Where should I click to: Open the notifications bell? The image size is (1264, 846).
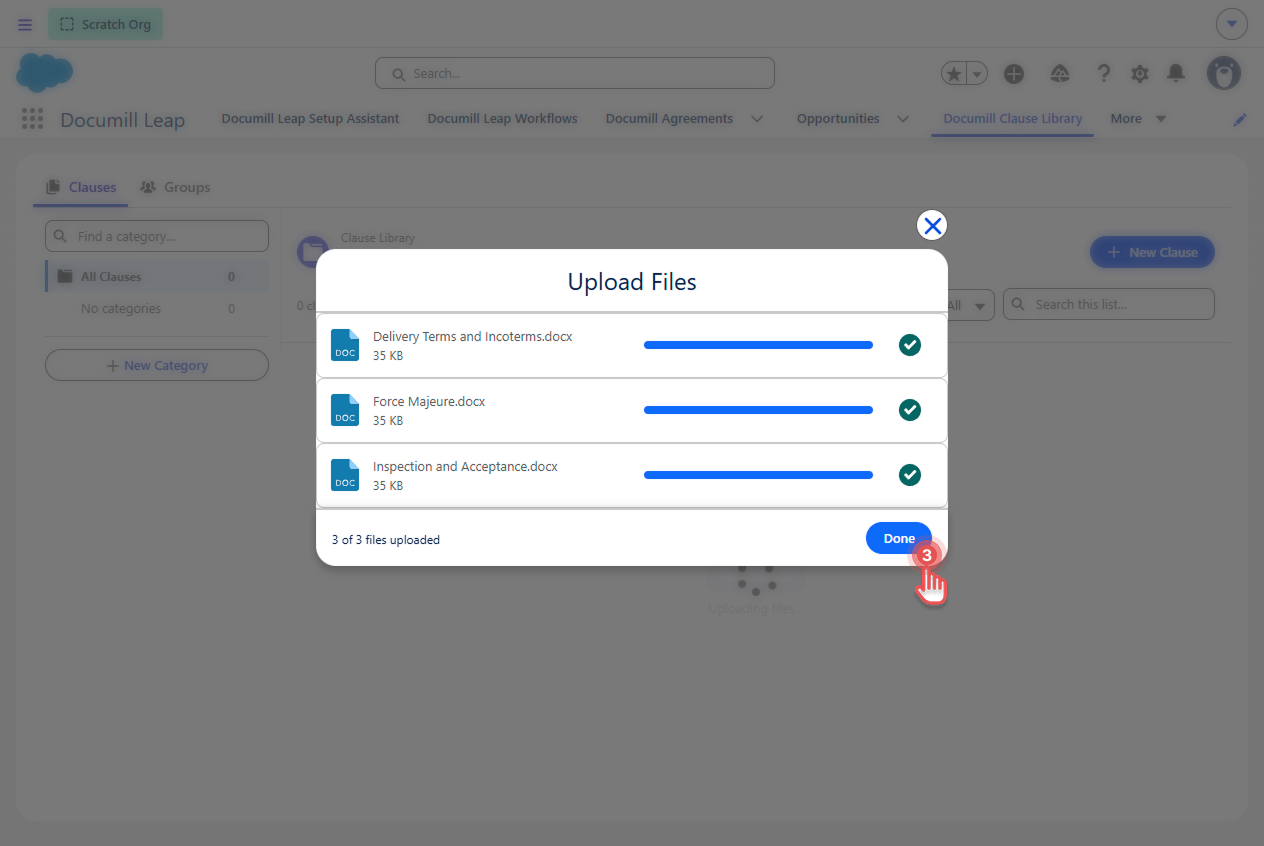1176,73
